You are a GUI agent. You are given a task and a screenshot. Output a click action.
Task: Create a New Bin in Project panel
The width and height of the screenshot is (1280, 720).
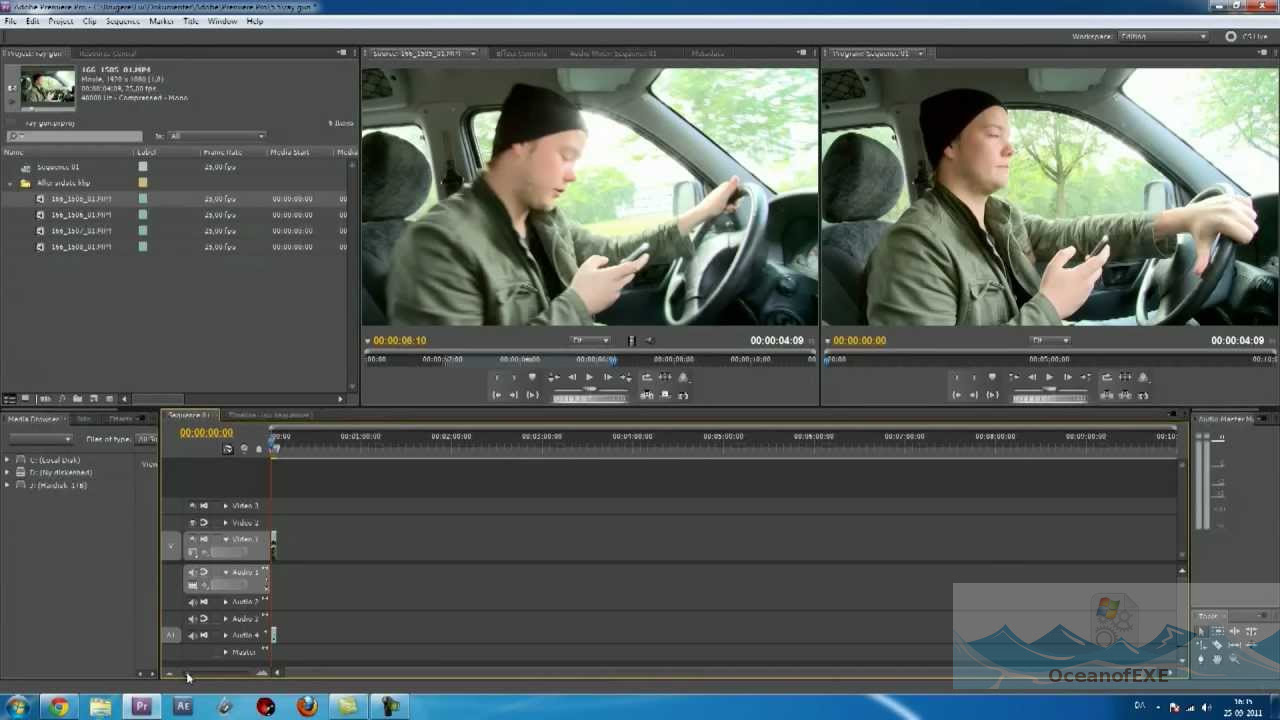coord(77,399)
